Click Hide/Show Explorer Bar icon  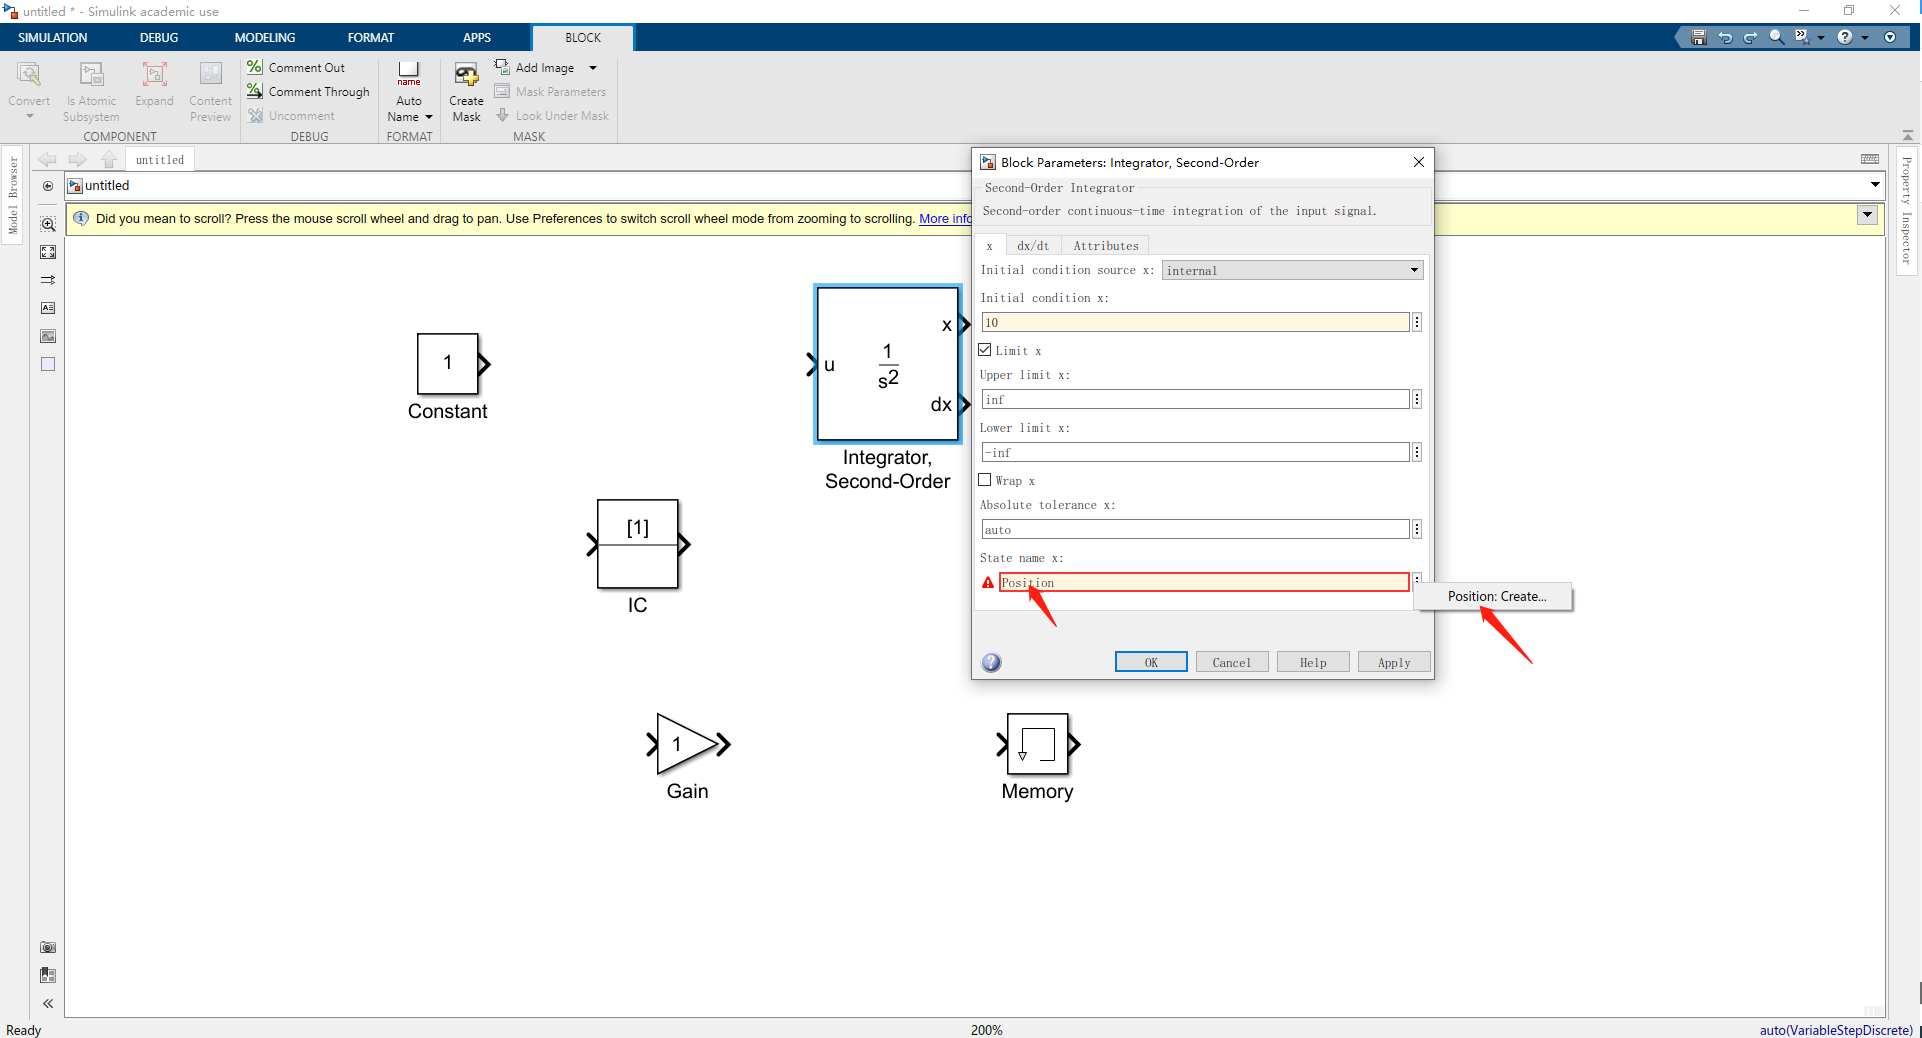tap(48, 186)
